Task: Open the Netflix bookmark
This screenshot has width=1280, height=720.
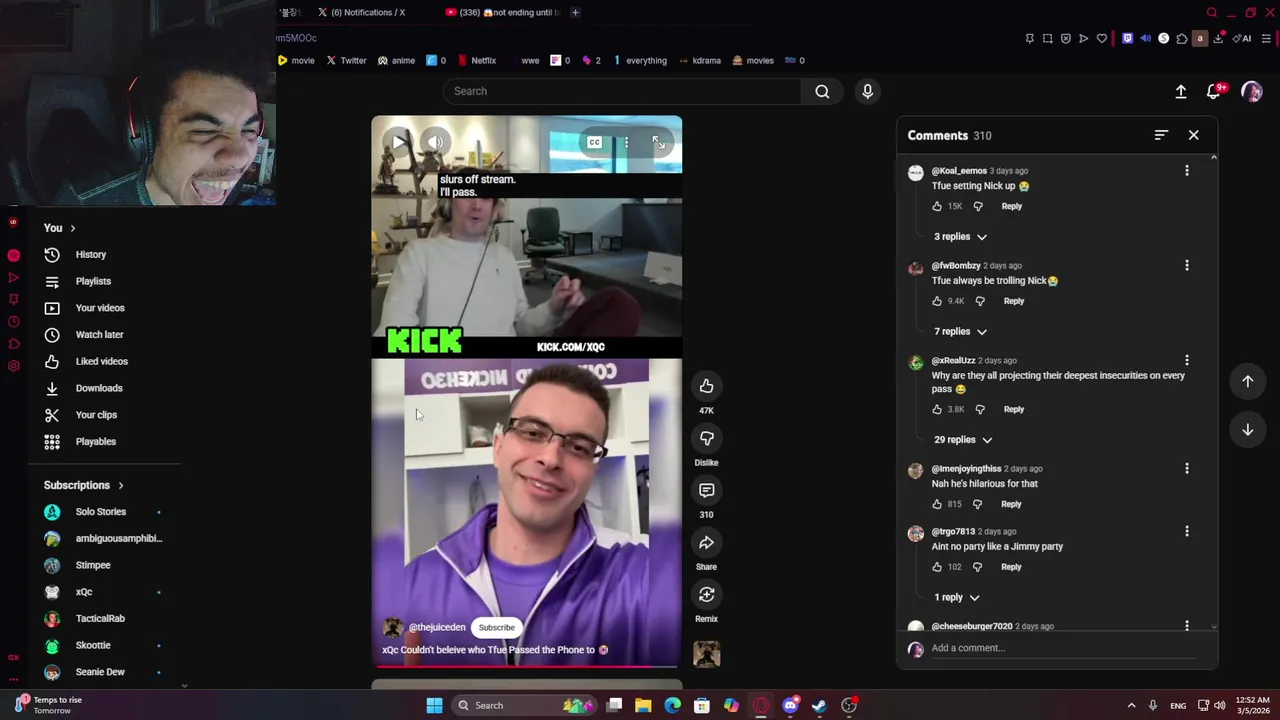Action: point(477,60)
